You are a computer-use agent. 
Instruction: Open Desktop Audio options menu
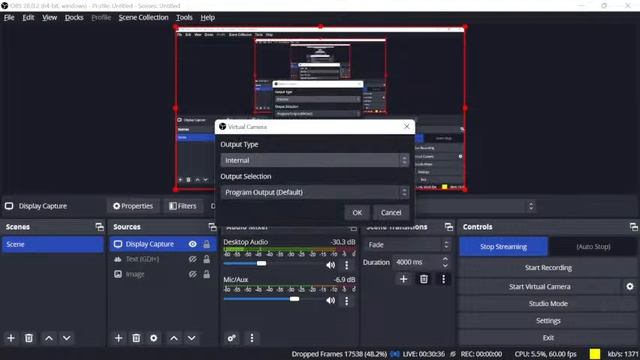(347, 265)
